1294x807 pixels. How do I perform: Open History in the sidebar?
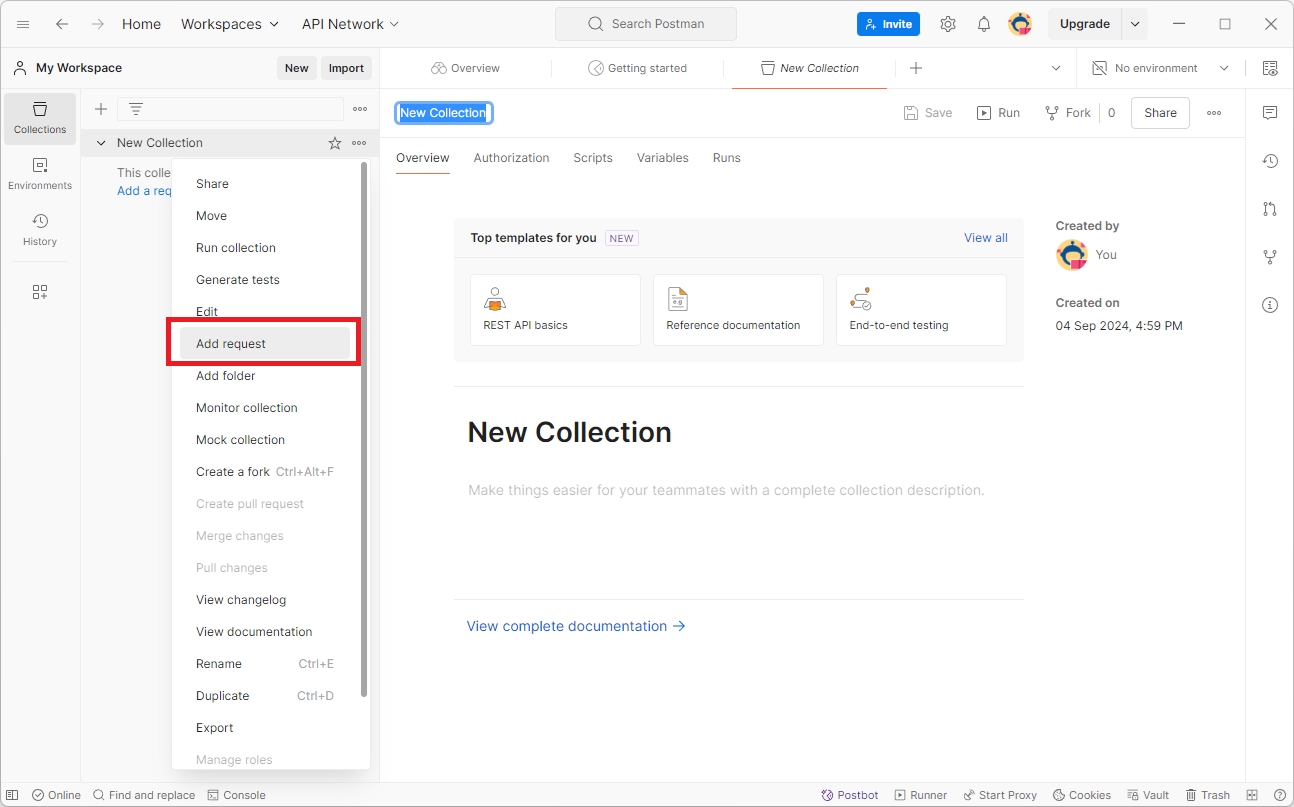(40, 230)
